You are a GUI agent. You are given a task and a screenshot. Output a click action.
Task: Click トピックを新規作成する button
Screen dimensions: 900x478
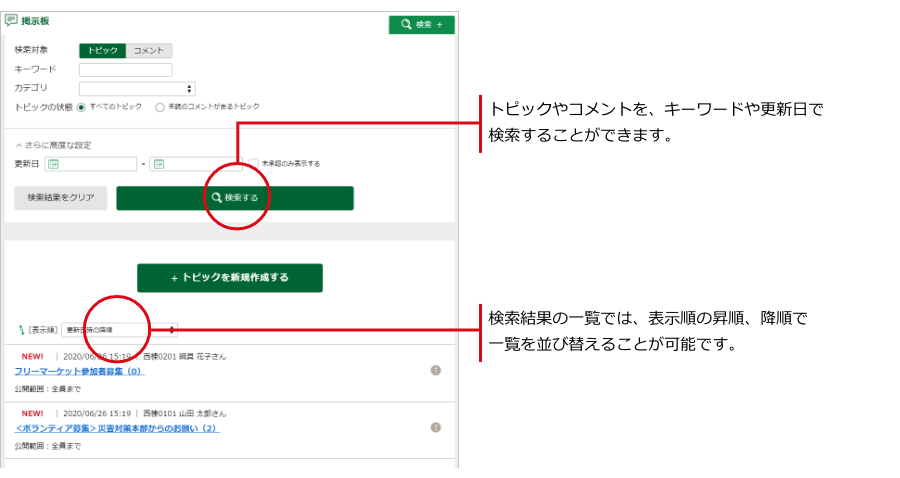pos(229,278)
